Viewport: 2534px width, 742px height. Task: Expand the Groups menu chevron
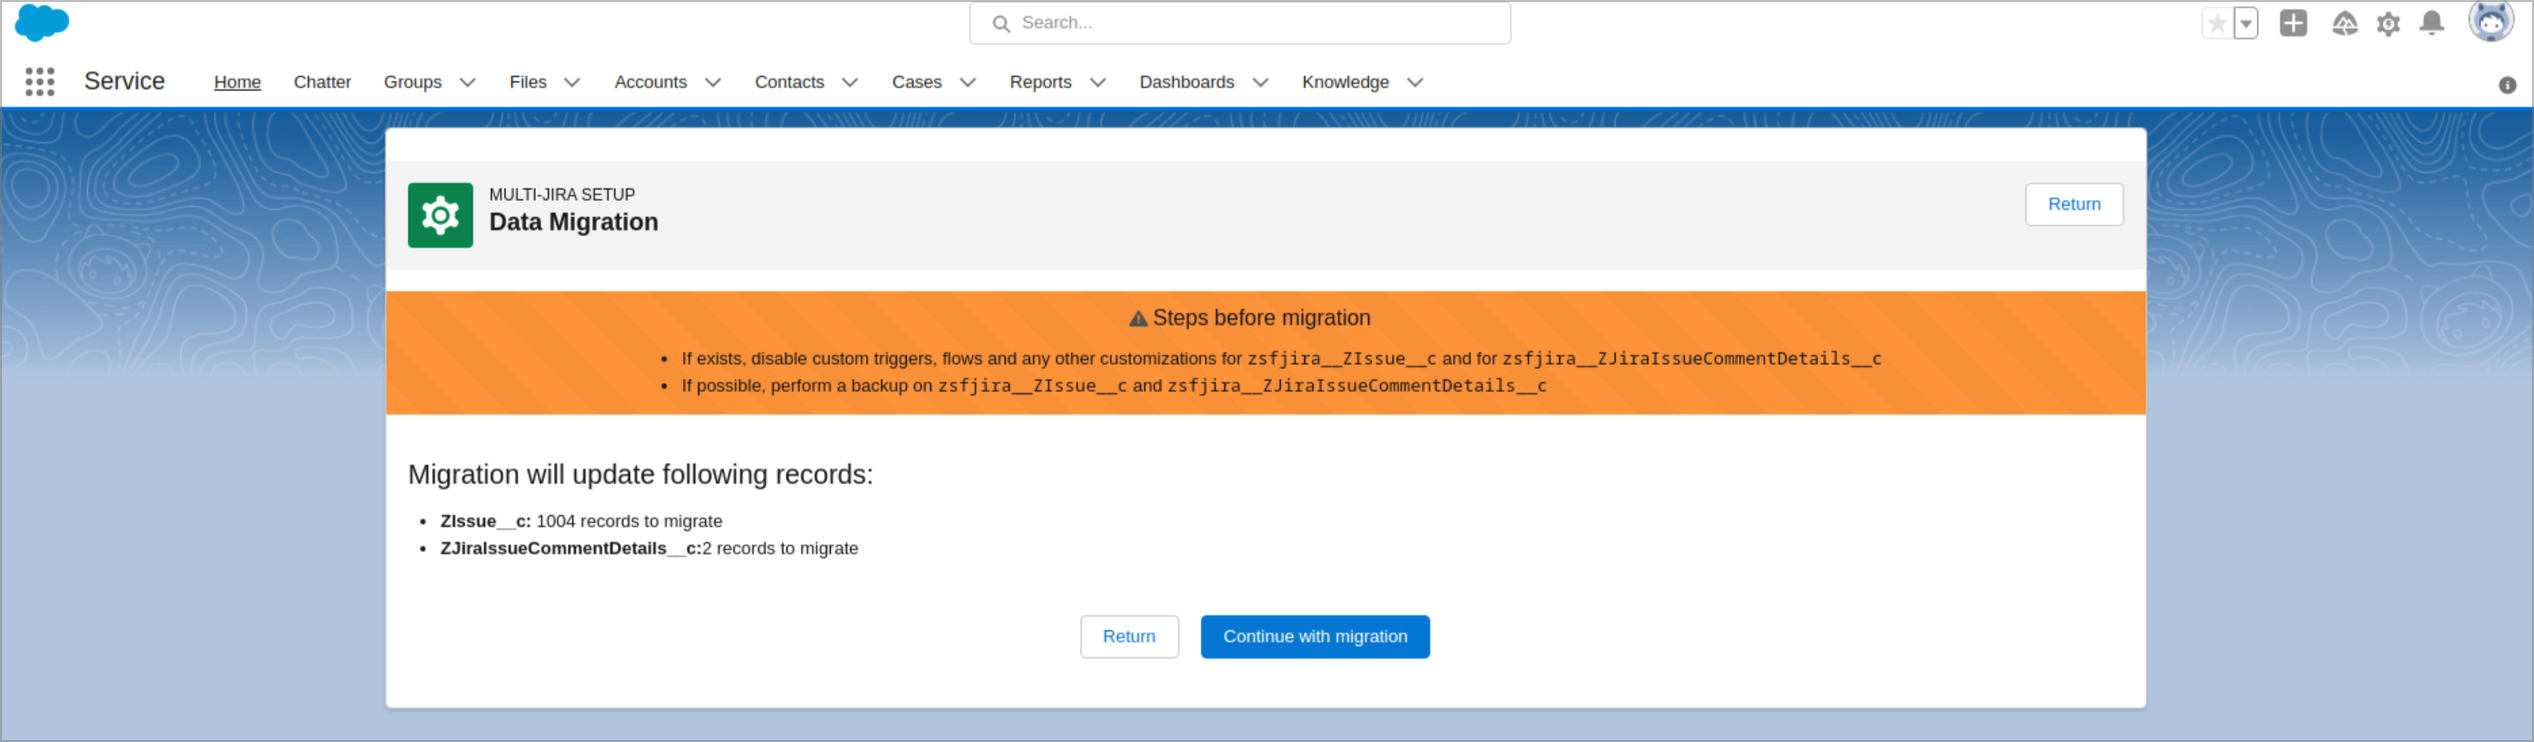coord(467,82)
